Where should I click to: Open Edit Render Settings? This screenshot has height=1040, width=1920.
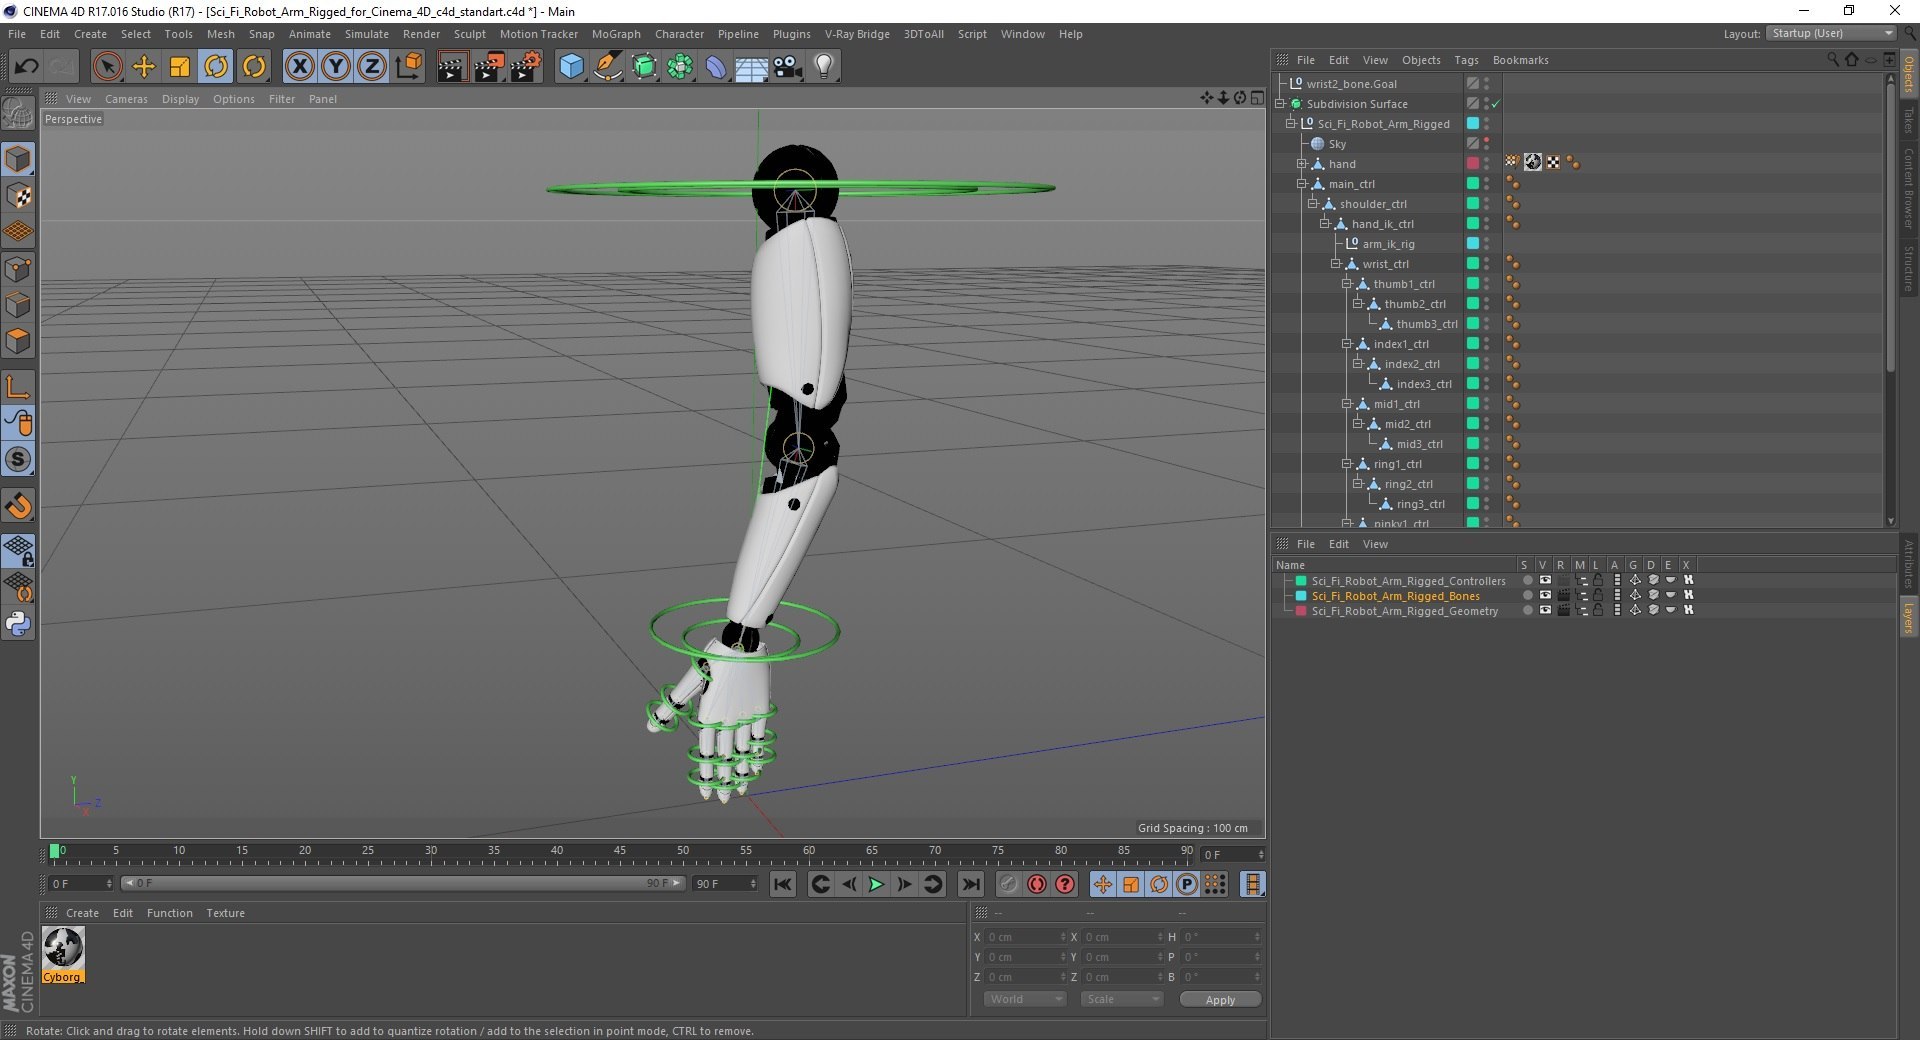(x=526, y=67)
